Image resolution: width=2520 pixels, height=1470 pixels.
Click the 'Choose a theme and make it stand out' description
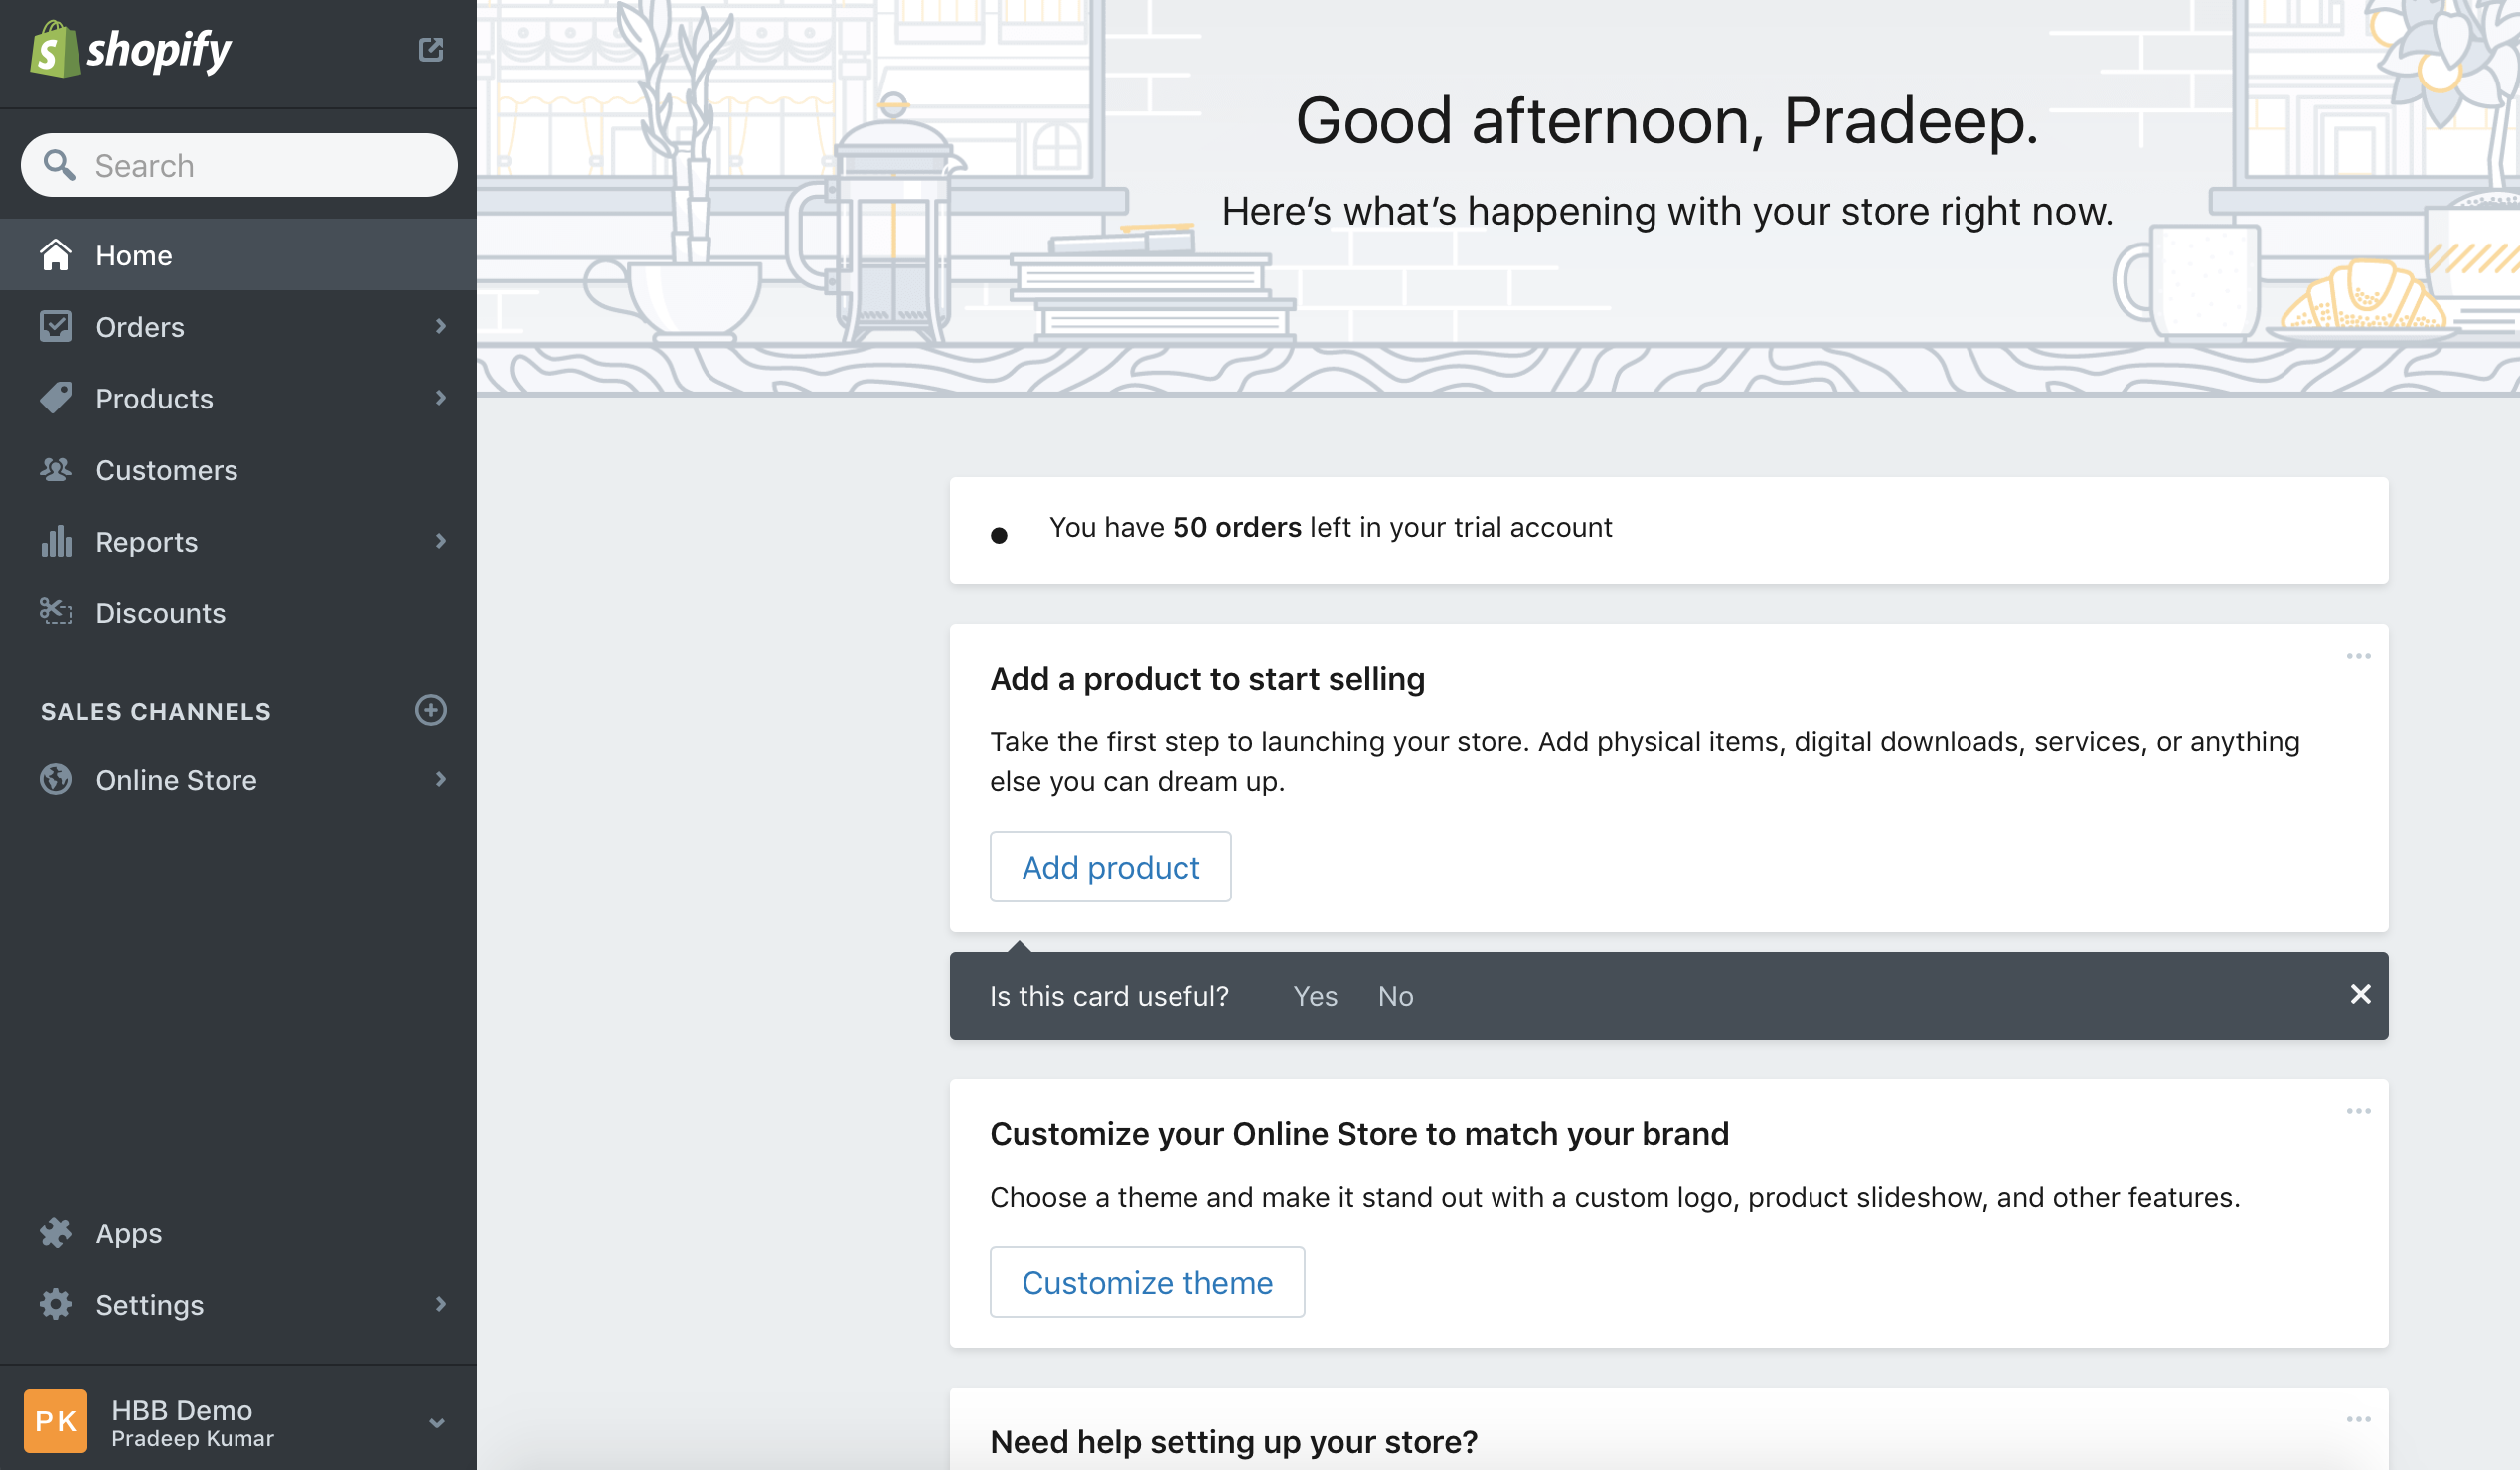[x=1615, y=1197]
